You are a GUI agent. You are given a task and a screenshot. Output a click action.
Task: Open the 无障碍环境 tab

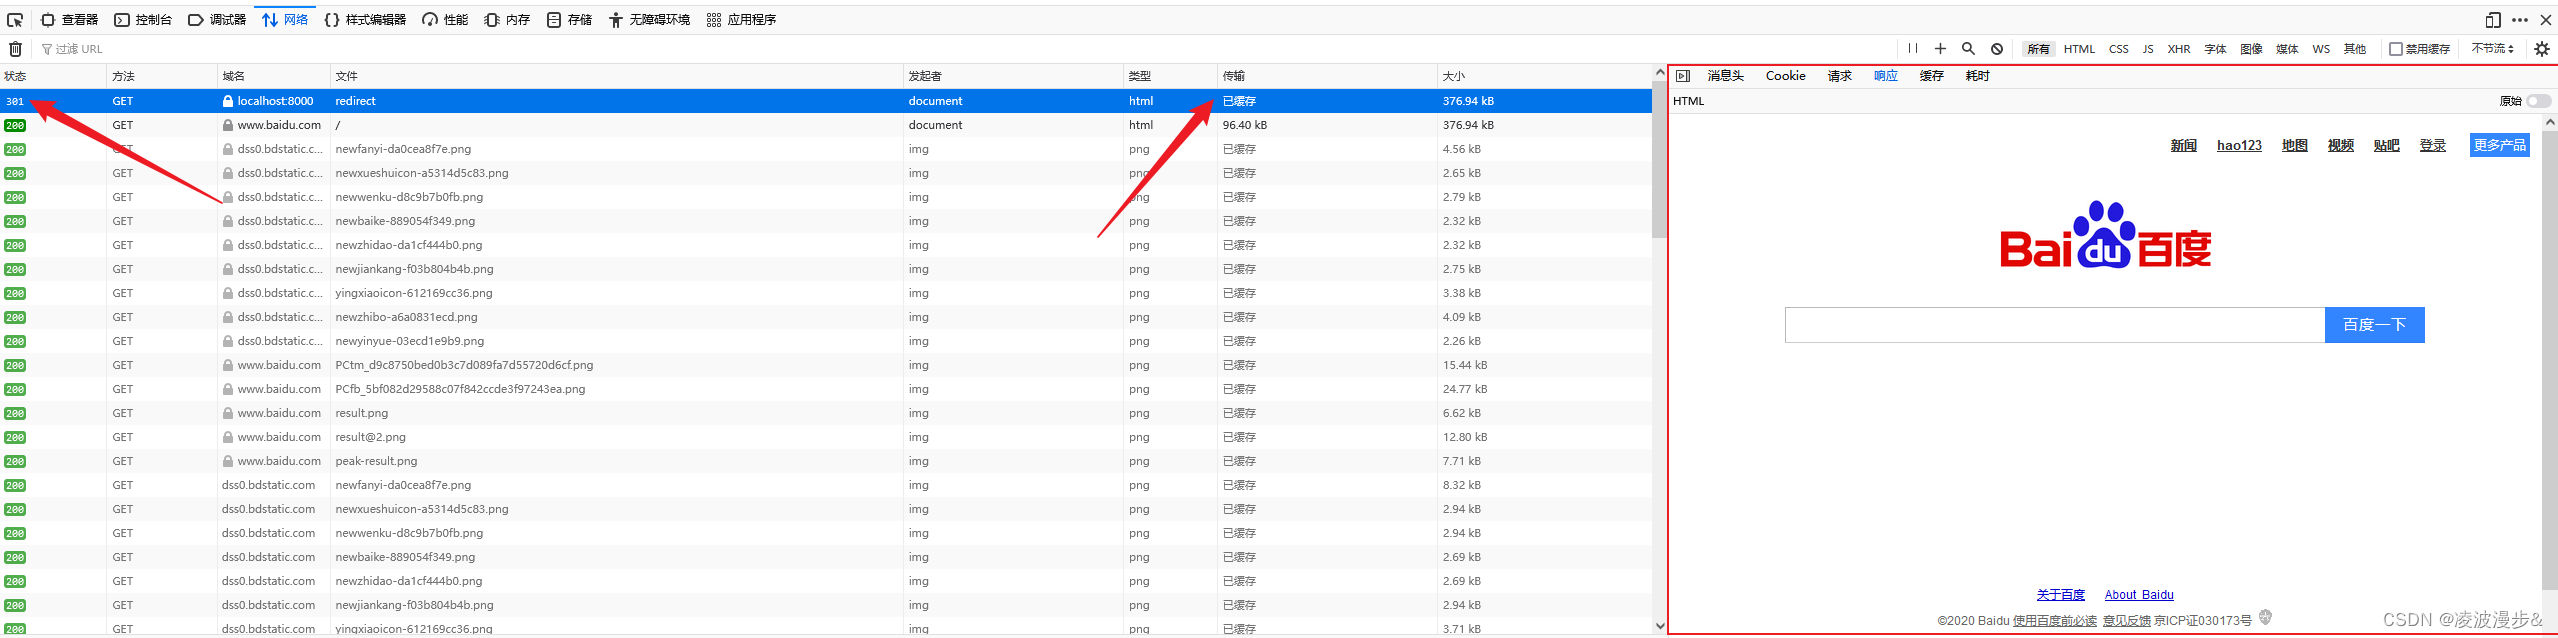pyautogui.click(x=649, y=20)
